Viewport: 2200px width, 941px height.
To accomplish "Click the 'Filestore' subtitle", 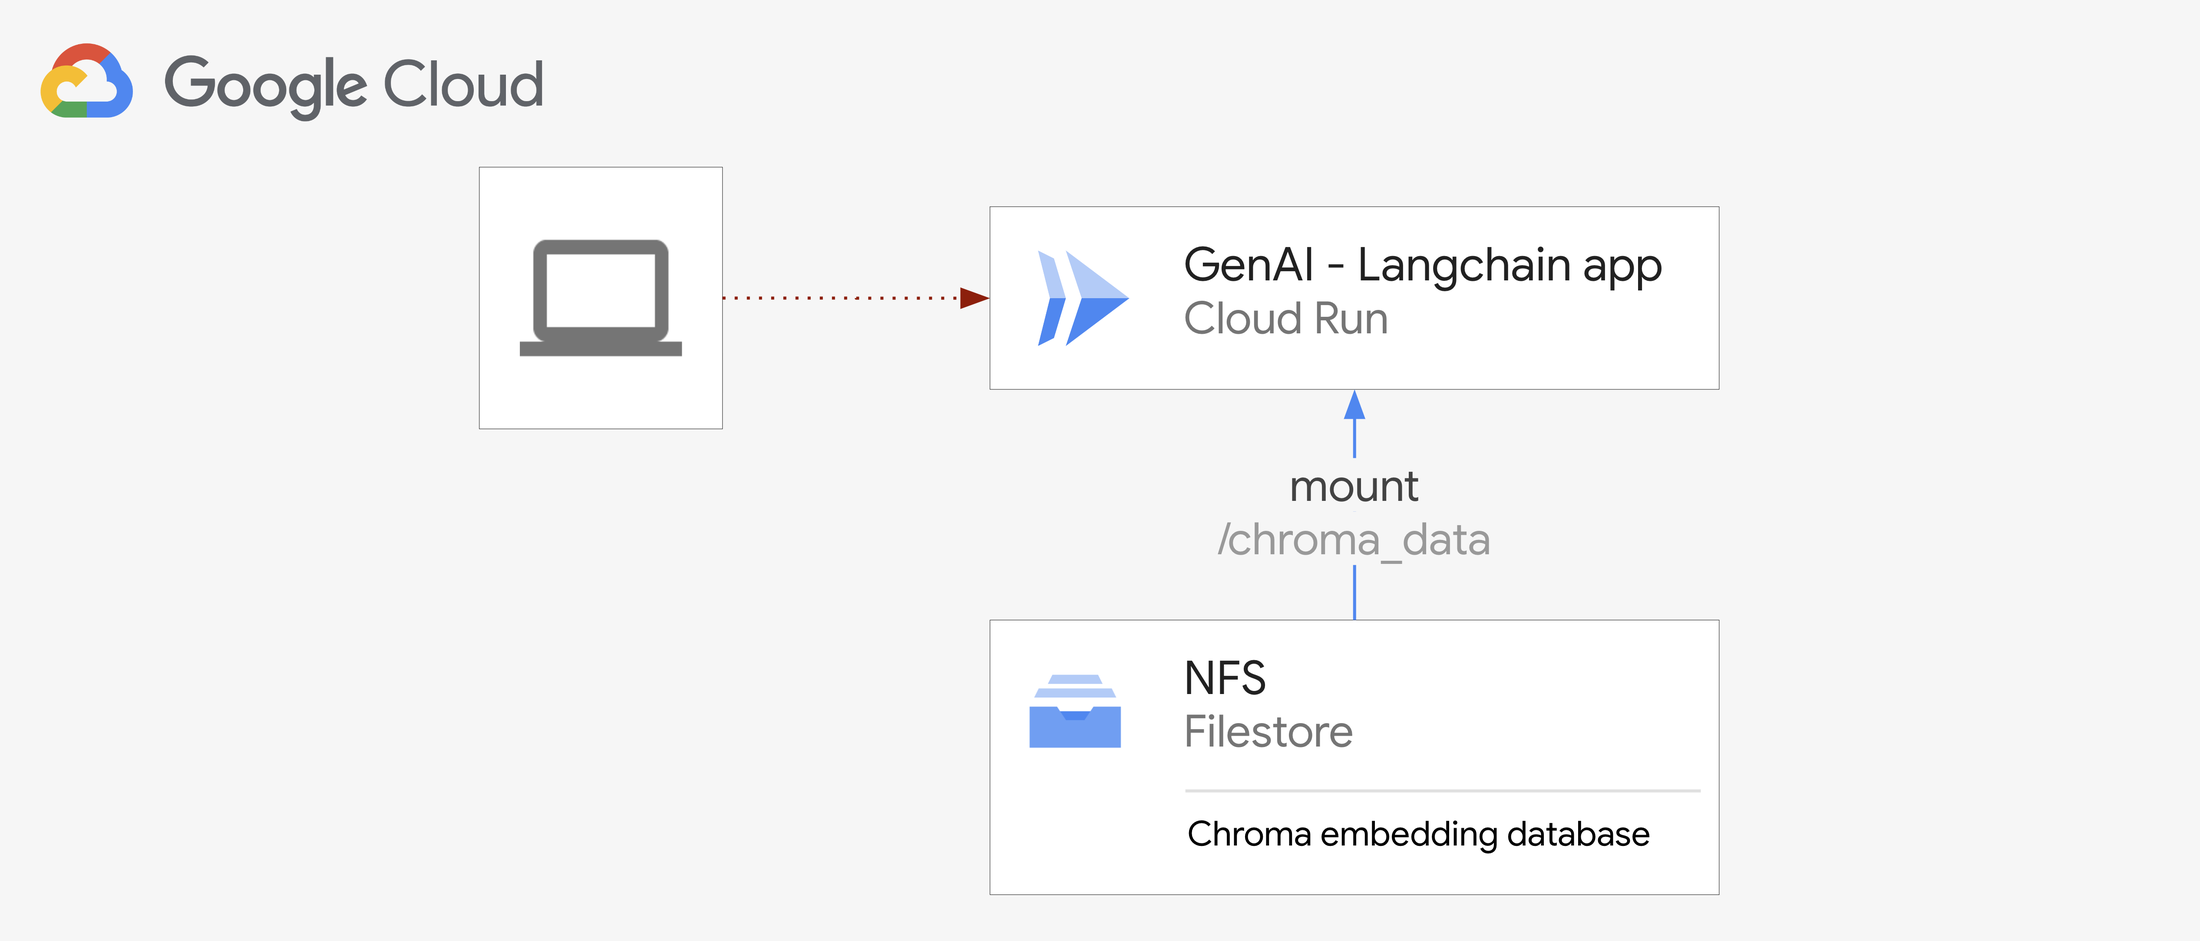I will (1268, 732).
